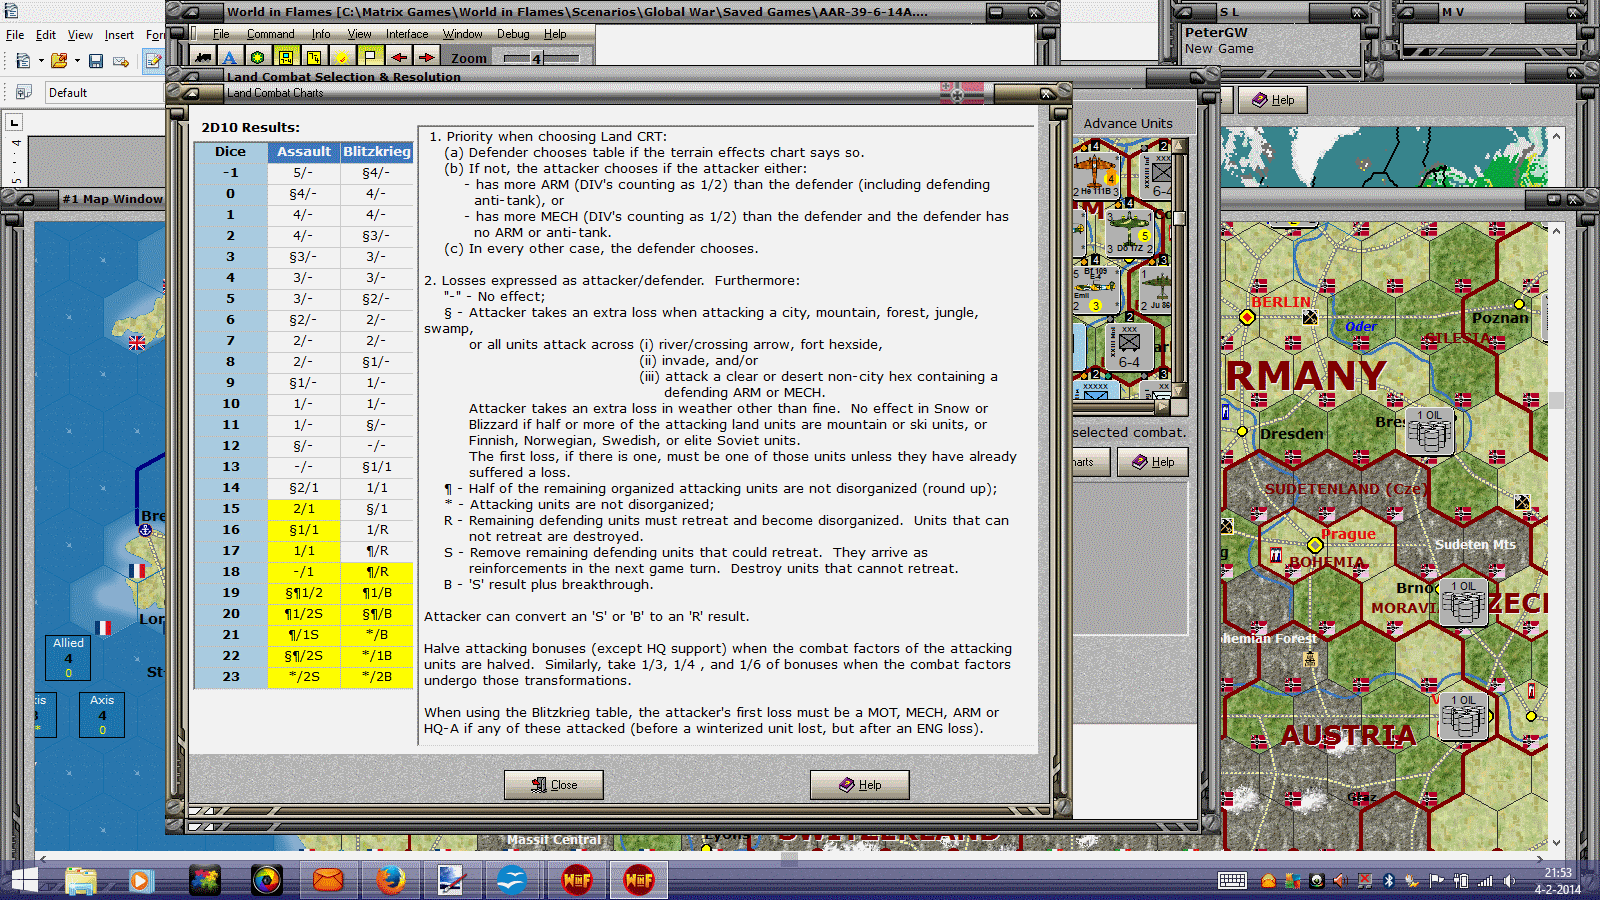The image size is (1600, 900).
Task: Select Blitzkrieg result for dice 23
Action: pyautogui.click(x=377, y=677)
